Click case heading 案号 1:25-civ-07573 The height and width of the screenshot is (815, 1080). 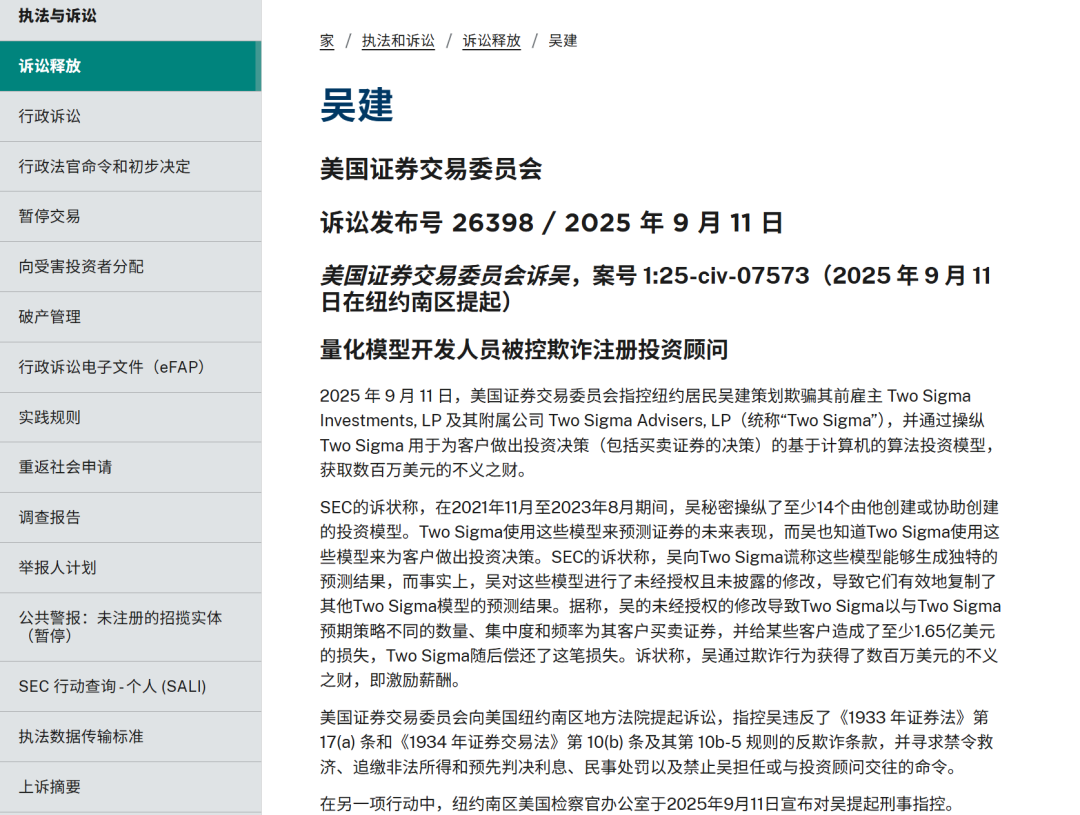click(x=655, y=289)
